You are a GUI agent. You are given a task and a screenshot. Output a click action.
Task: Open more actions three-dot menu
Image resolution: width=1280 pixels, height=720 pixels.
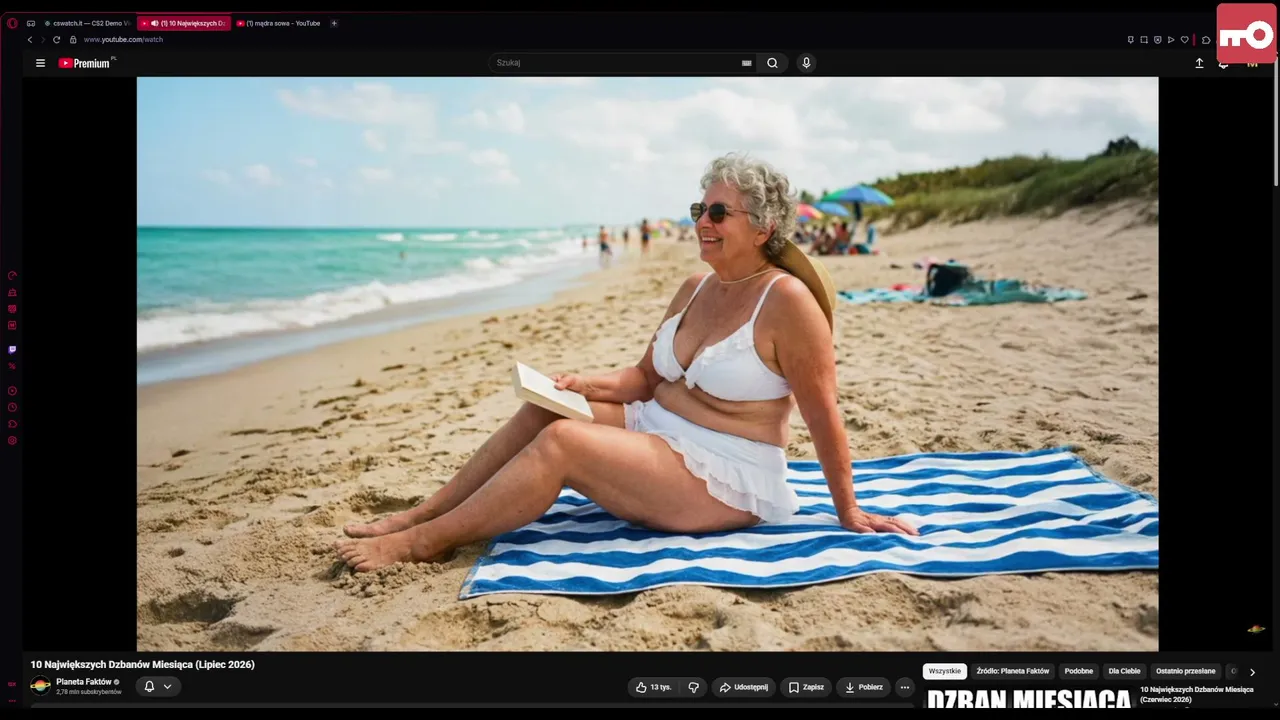pos(904,687)
